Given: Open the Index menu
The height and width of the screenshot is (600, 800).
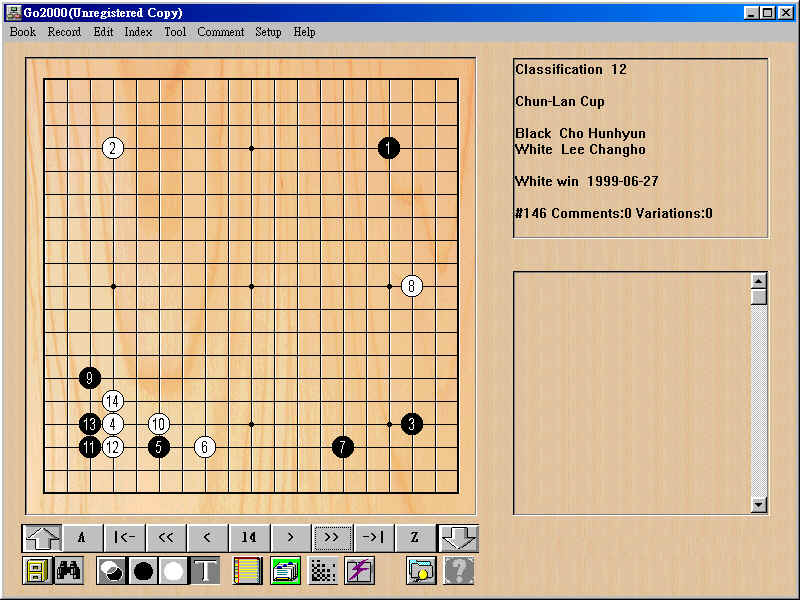Looking at the screenshot, I should [138, 32].
